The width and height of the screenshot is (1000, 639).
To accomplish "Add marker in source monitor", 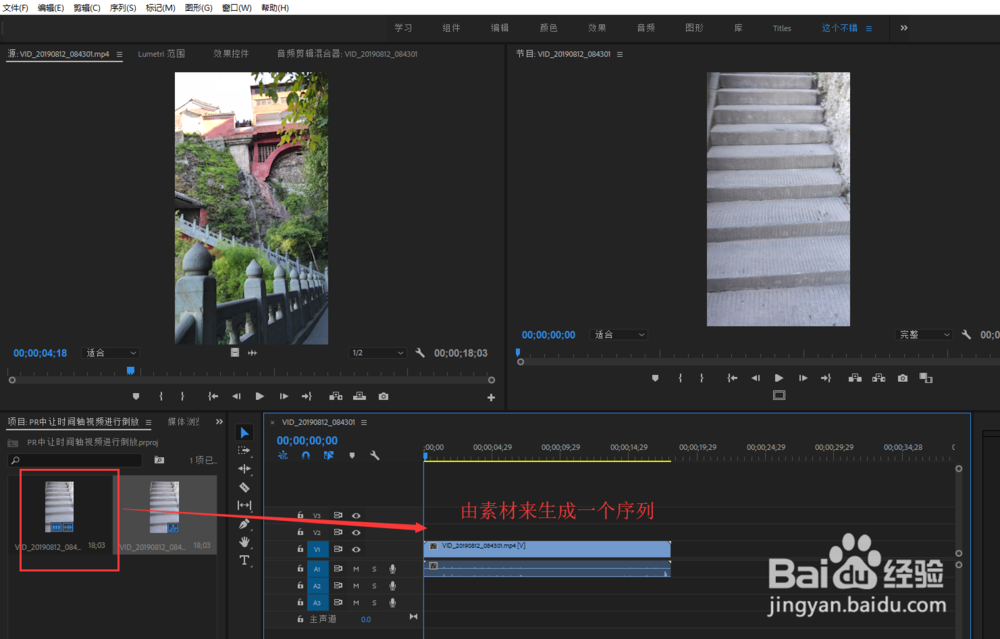I will pos(136,396).
